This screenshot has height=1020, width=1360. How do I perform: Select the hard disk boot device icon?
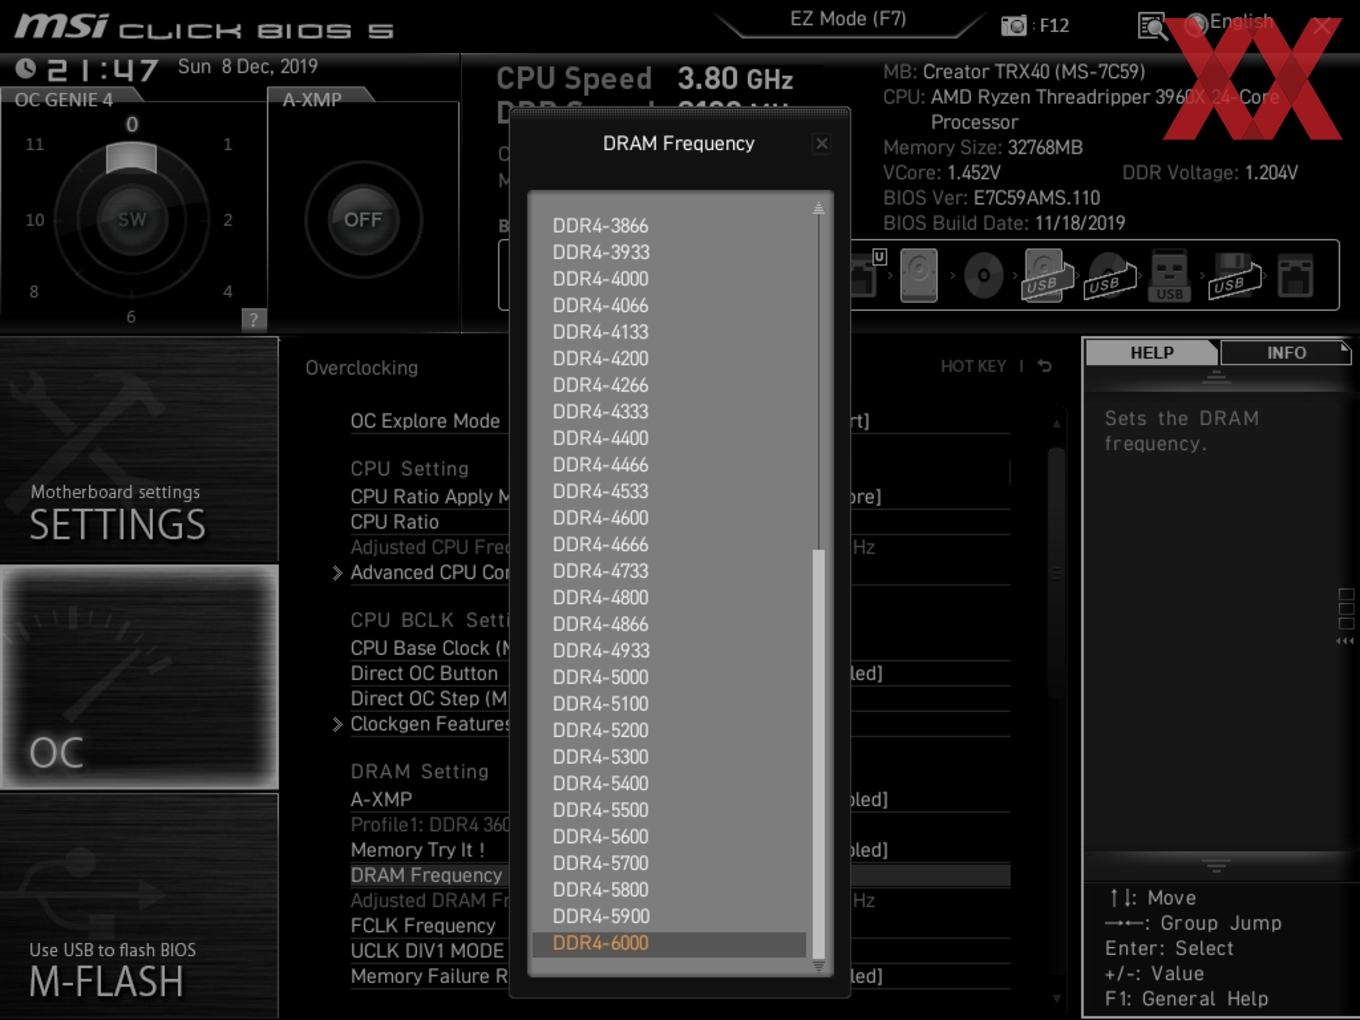[918, 275]
